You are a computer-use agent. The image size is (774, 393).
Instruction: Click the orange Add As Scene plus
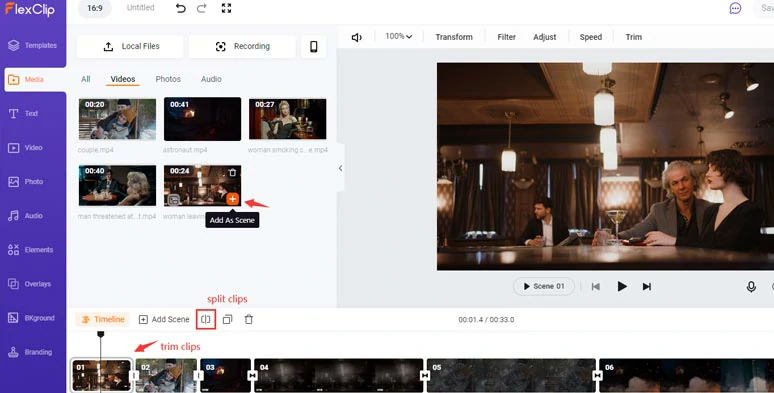click(x=232, y=199)
